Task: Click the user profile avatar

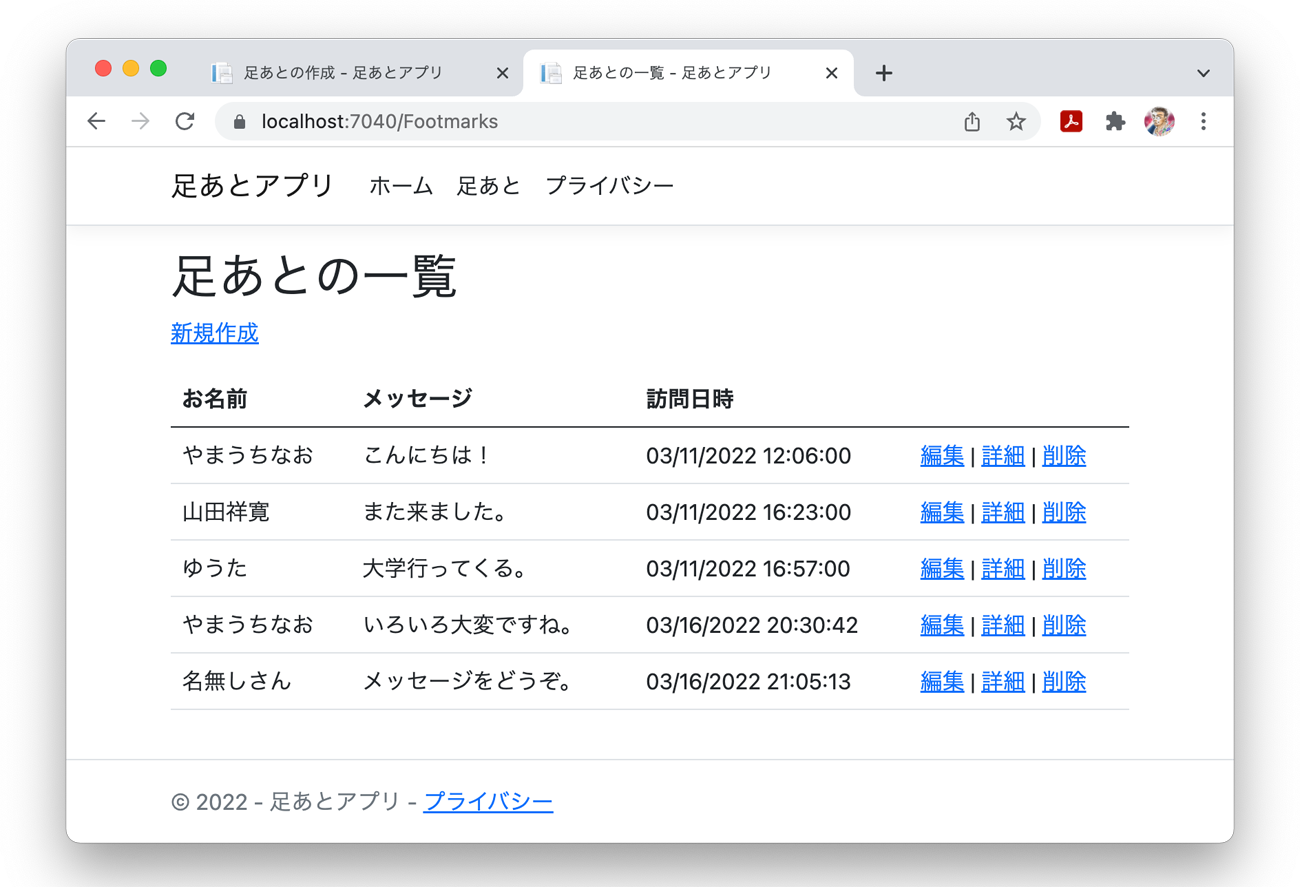Action: pos(1159,121)
